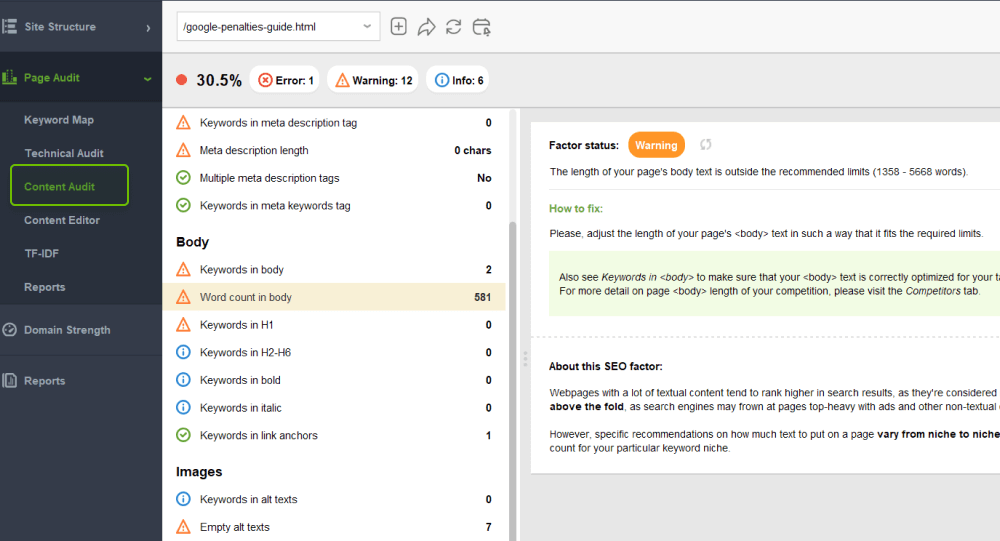Expand Site Structure with its chevron
1000x541 pixels.
(x=148, y=27)
